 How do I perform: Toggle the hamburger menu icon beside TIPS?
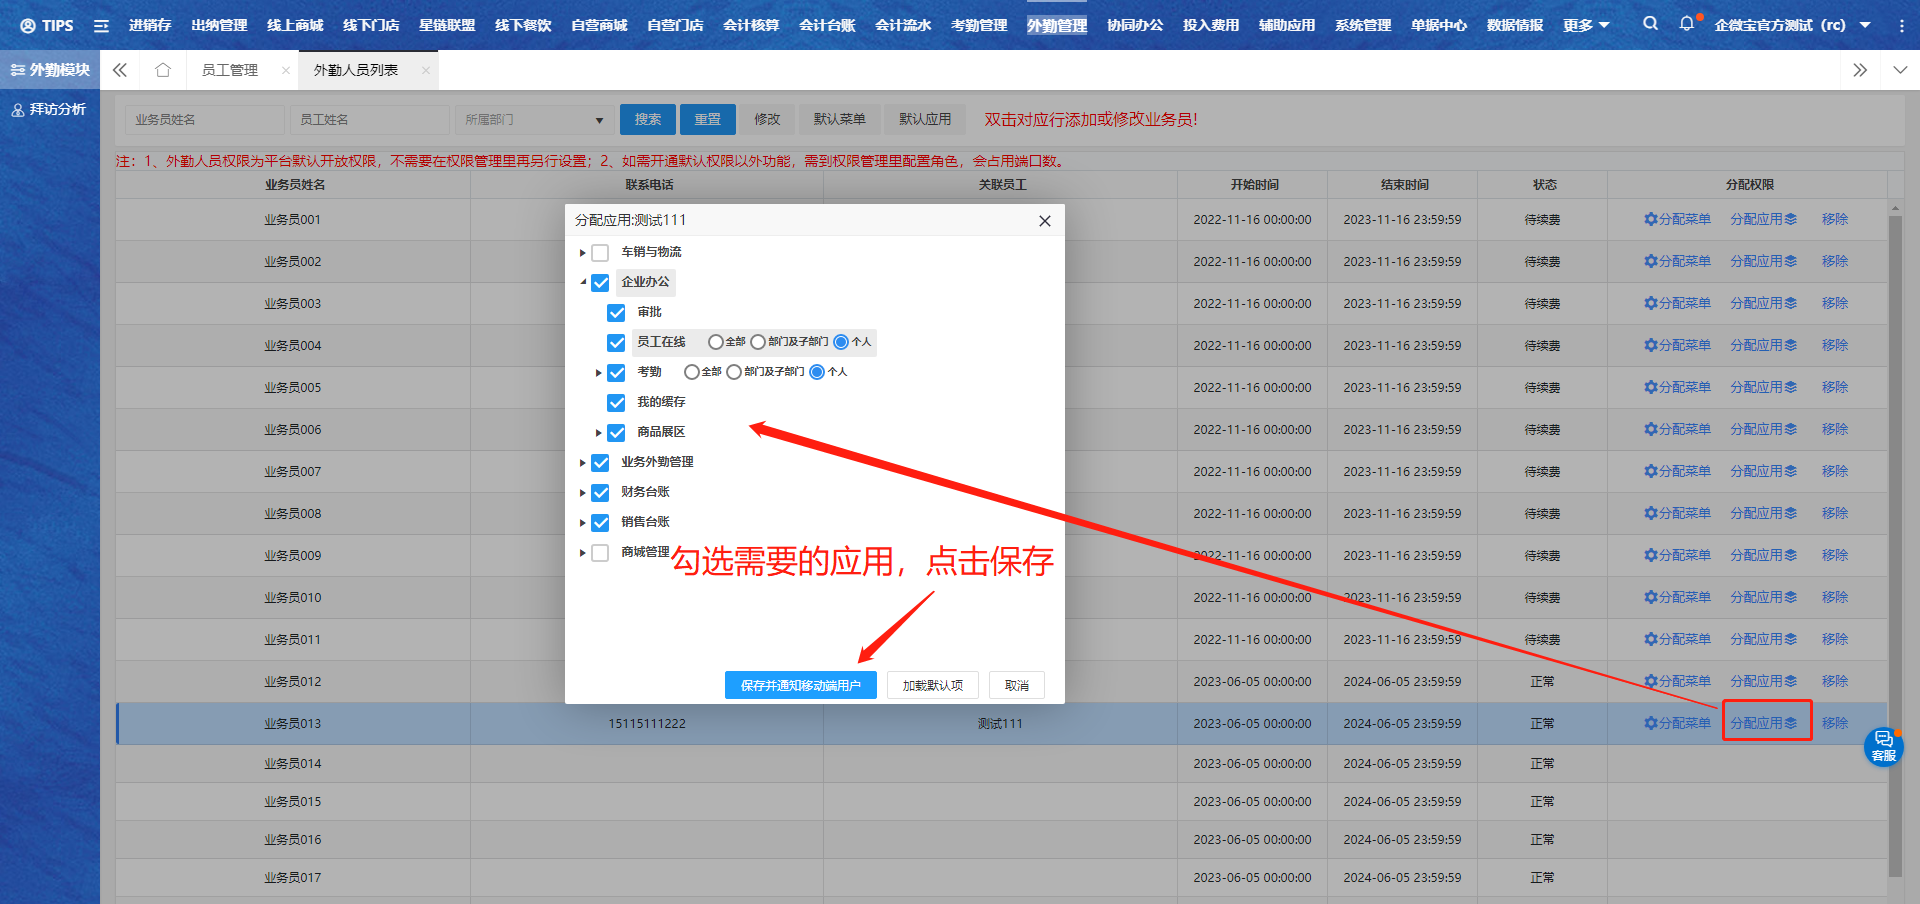[x=101, y=26]
